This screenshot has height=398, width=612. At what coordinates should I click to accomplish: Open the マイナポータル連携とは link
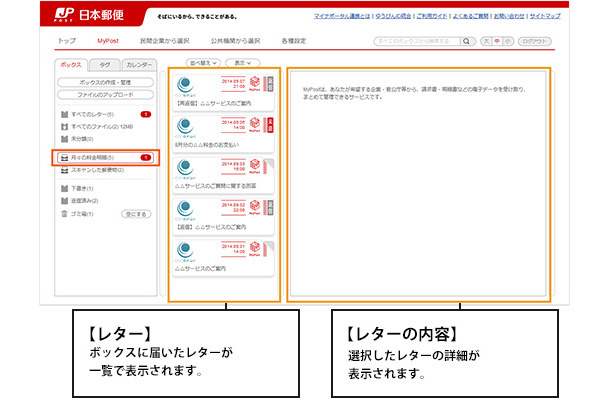tap(342, 16)
